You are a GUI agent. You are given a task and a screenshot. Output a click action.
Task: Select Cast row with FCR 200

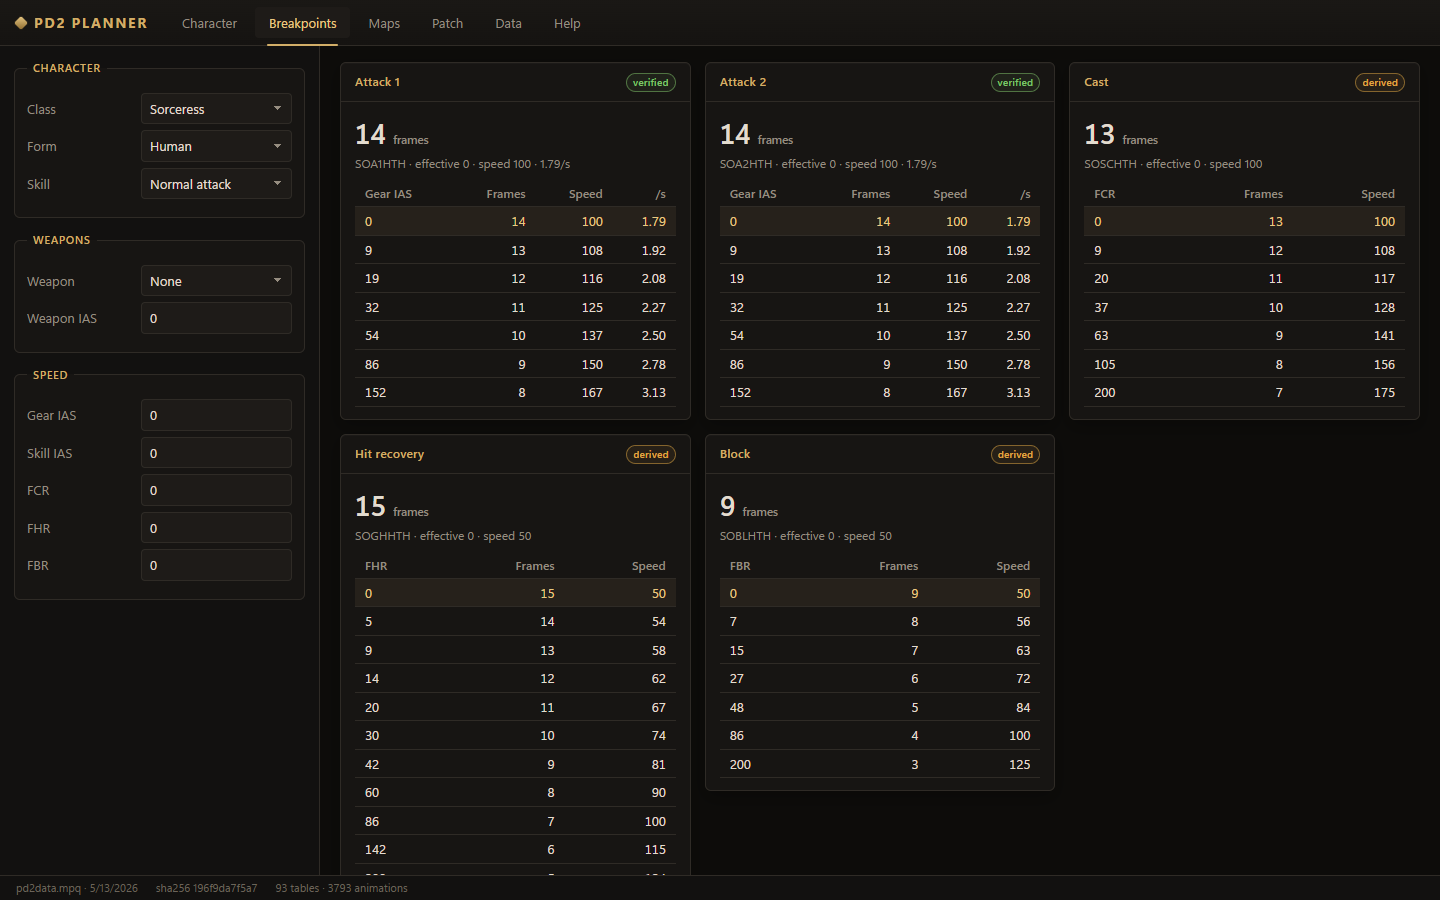1244,393
